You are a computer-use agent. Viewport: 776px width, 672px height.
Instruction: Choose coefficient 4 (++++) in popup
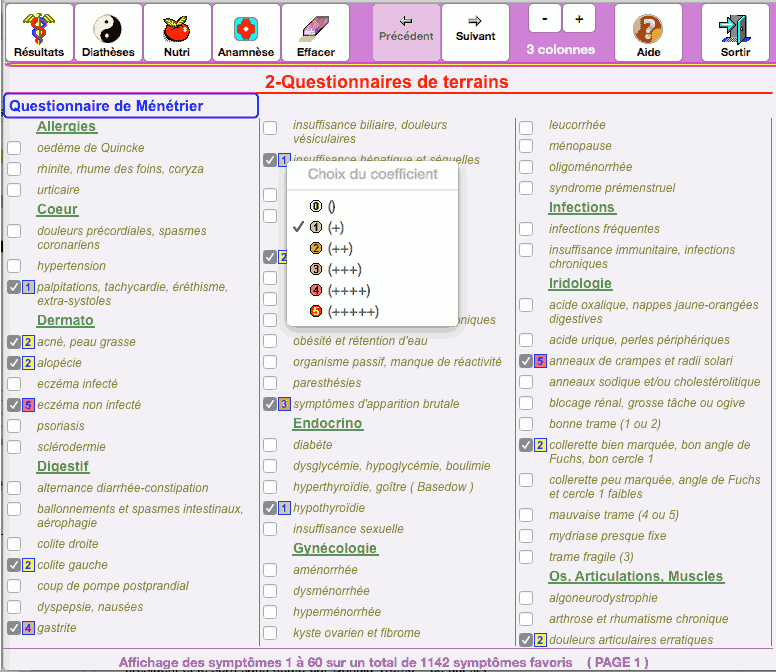[x=372, y=290]
